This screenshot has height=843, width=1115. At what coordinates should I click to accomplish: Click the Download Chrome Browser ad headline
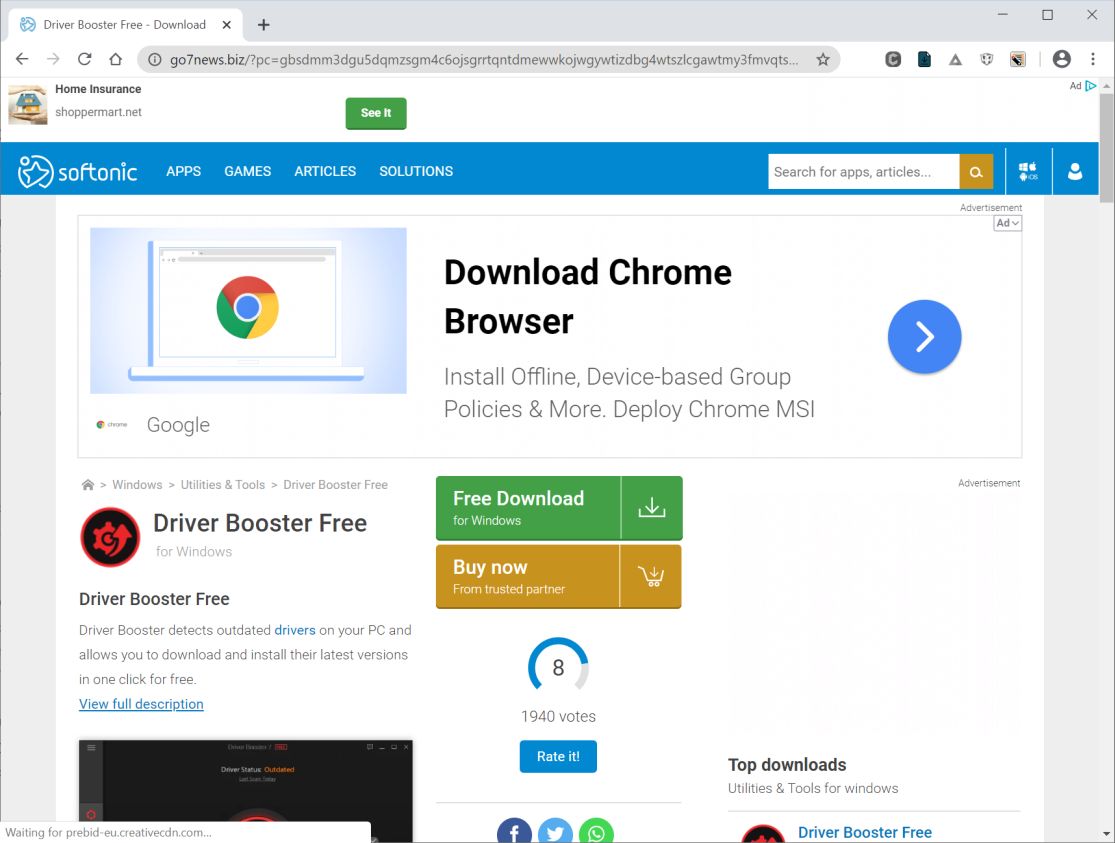click(x=587, y=297)
